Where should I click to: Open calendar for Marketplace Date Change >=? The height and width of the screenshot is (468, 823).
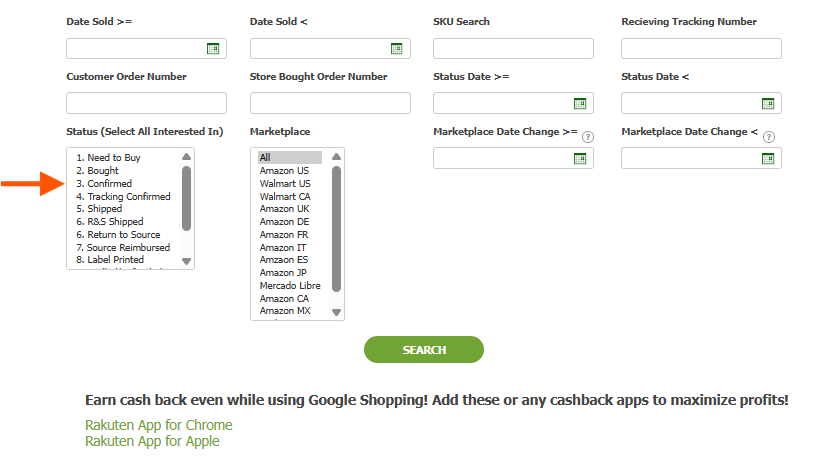click(x=579, y=158)
